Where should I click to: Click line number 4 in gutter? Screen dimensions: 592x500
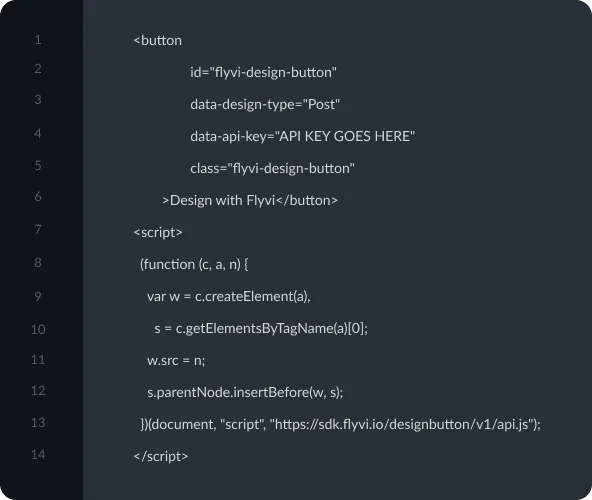(38, 133)
